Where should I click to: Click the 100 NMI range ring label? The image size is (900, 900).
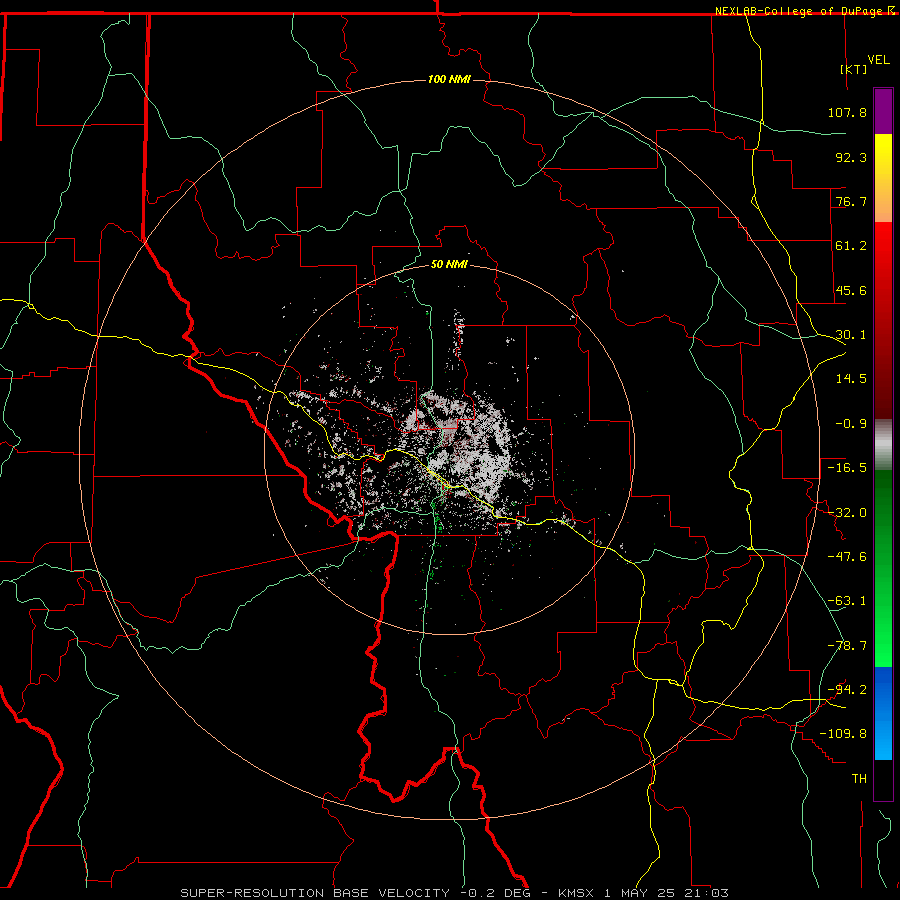(449, 79)
